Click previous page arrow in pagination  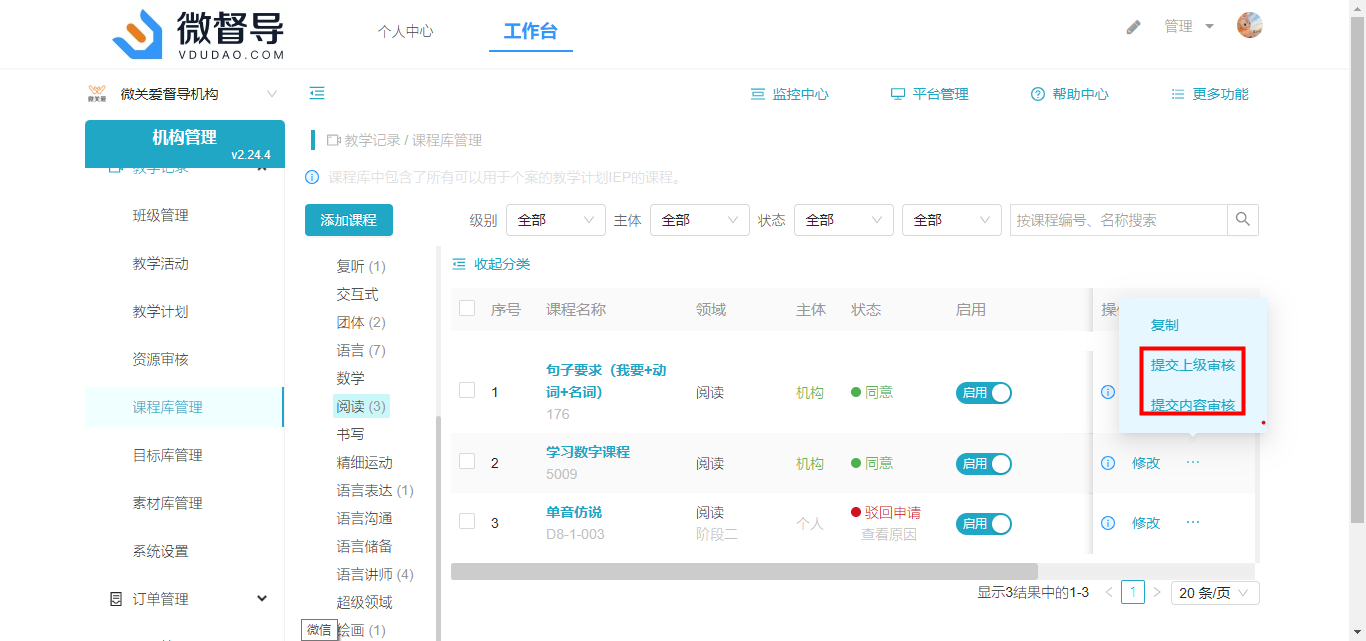[1108, 593]
